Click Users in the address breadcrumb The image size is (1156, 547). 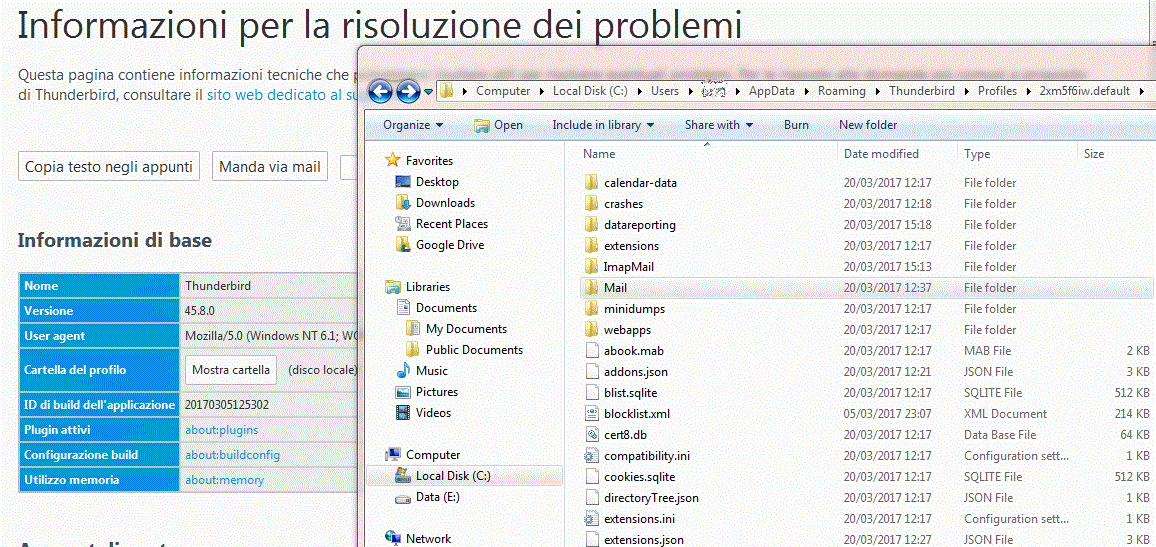pyautogui.click(x=664, y=91)
